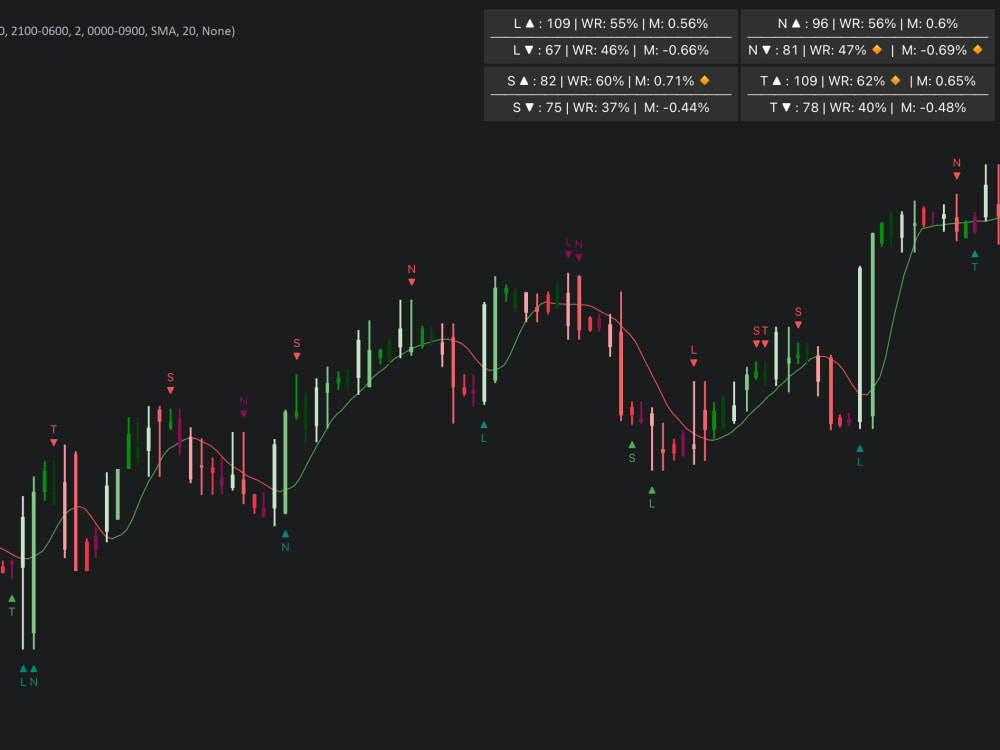This screenshot has height=750, width=1000.
Task: Click the lone teal N up-arrow marker
Action: pos(285,540)
